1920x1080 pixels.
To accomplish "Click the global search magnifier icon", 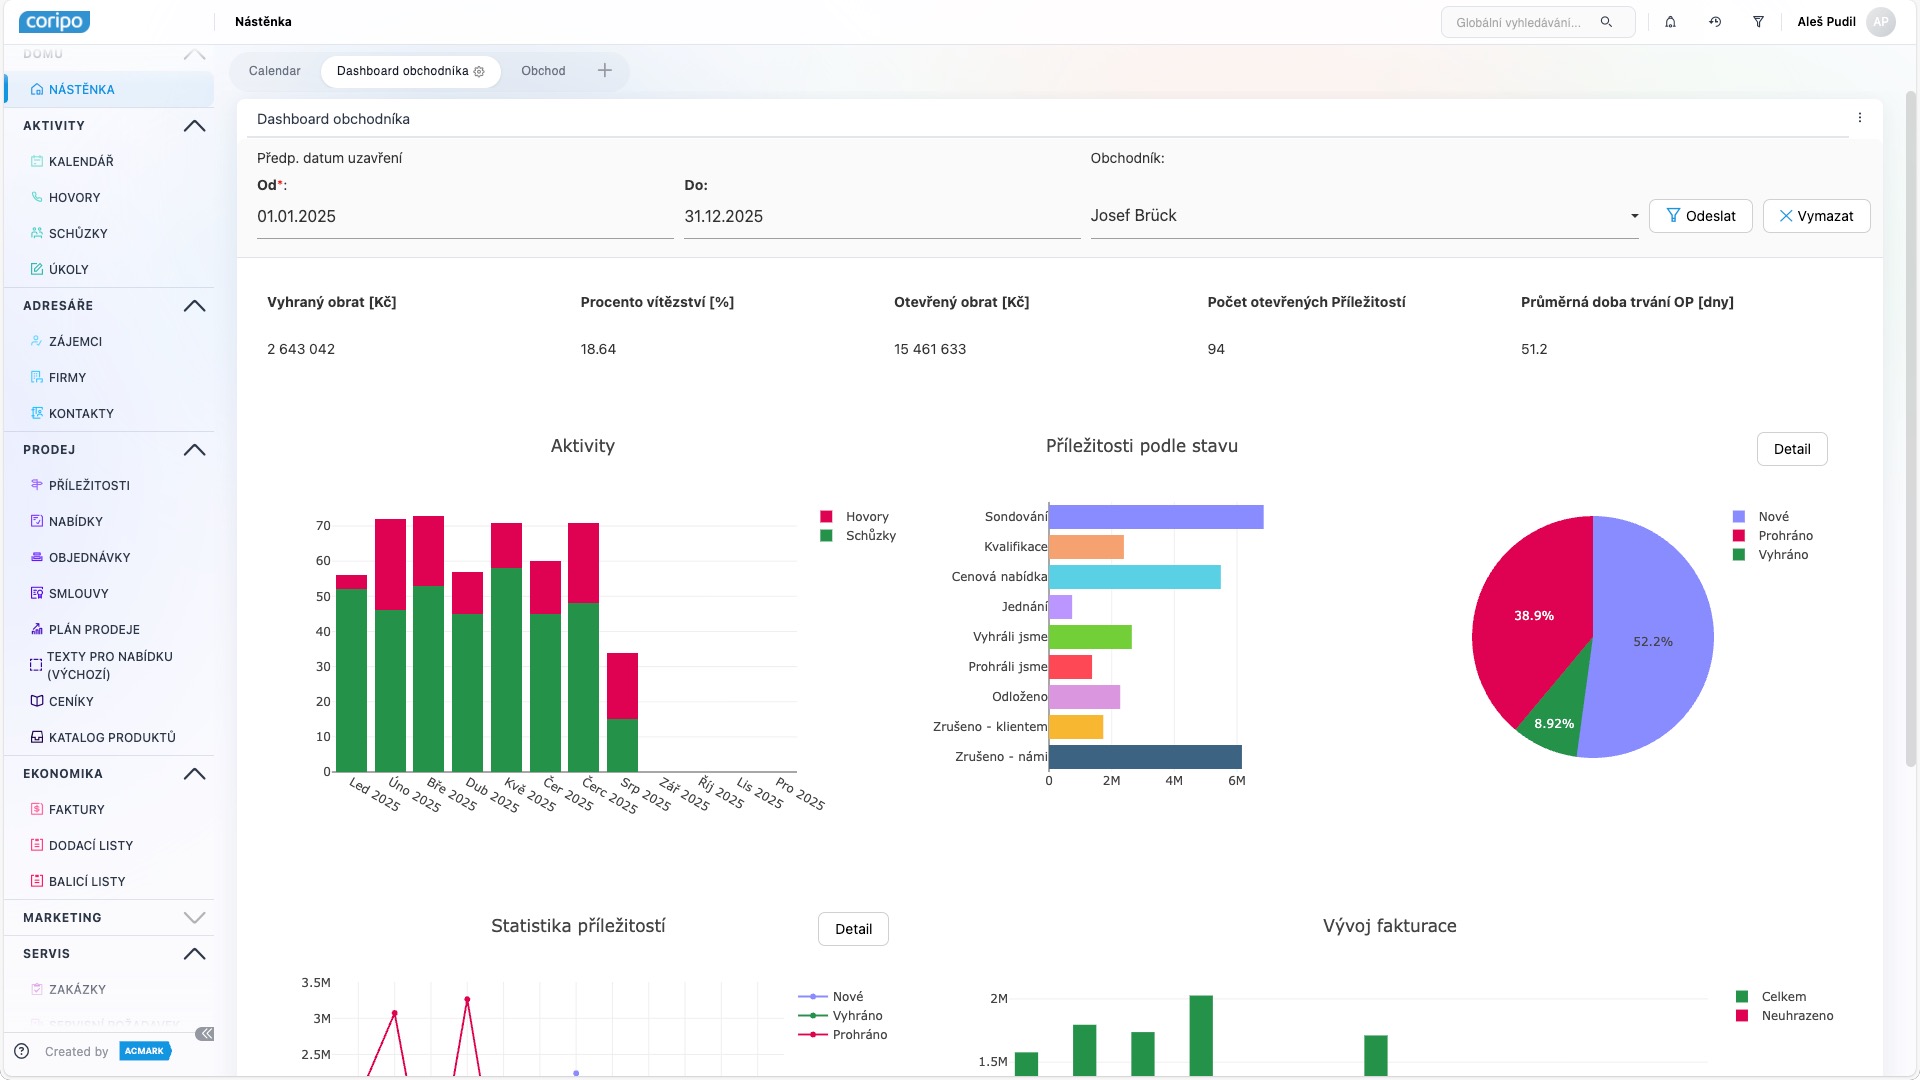I will click(x=1606, y=22).
